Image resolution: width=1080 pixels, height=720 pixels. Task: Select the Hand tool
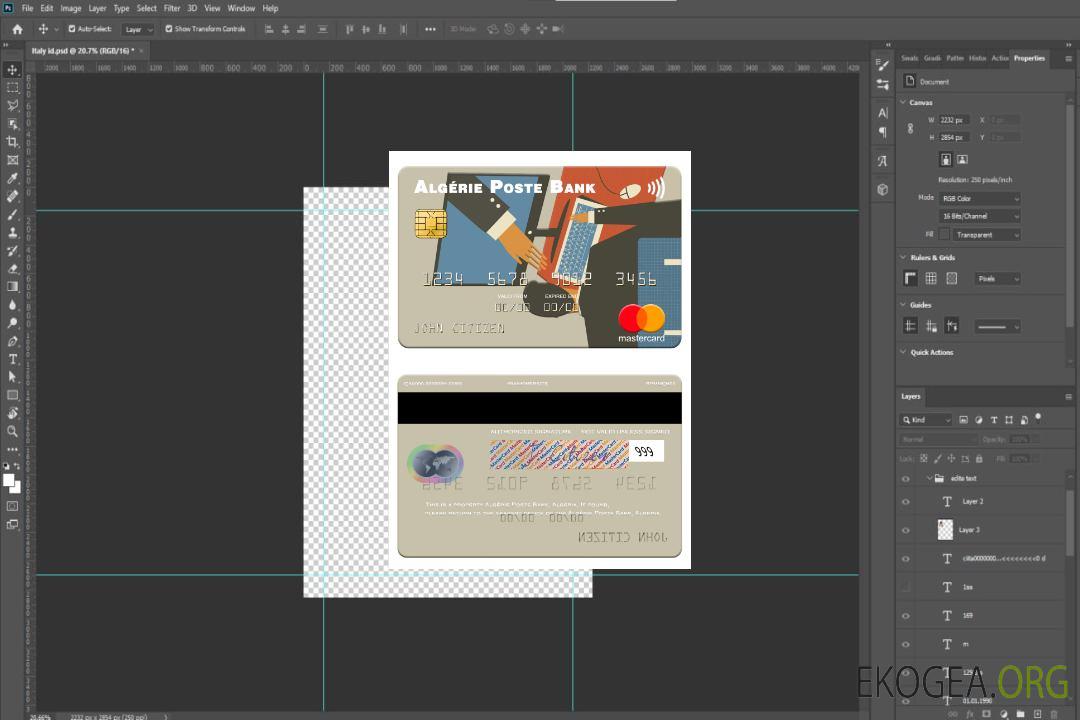coord(12,413)
